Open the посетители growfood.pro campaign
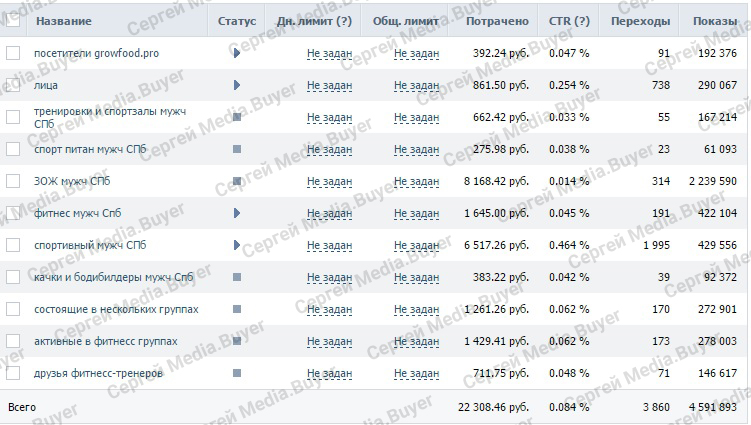Image resolution: width=751 pixels, height=425 pixels. pos(96,53)
